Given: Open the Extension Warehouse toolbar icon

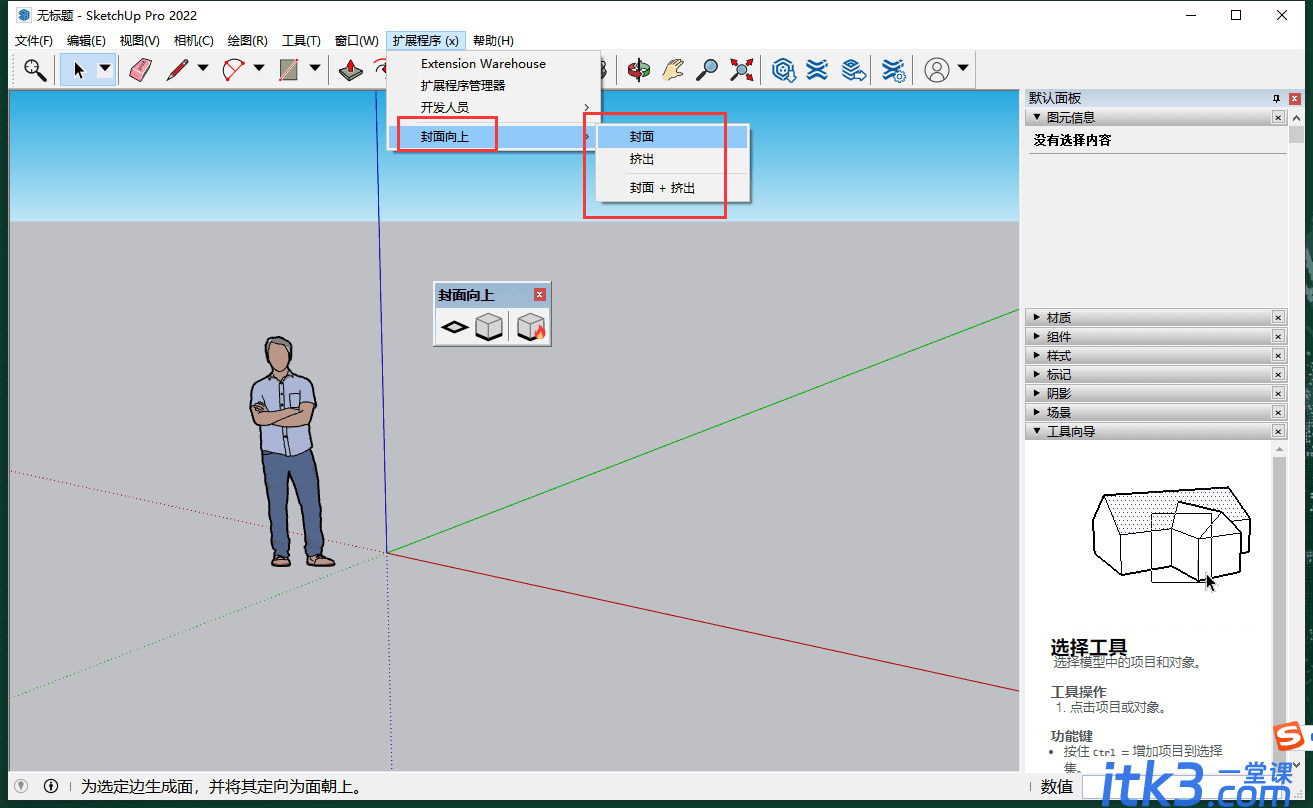Looking at the screenshot, I should tap(817, 69).
